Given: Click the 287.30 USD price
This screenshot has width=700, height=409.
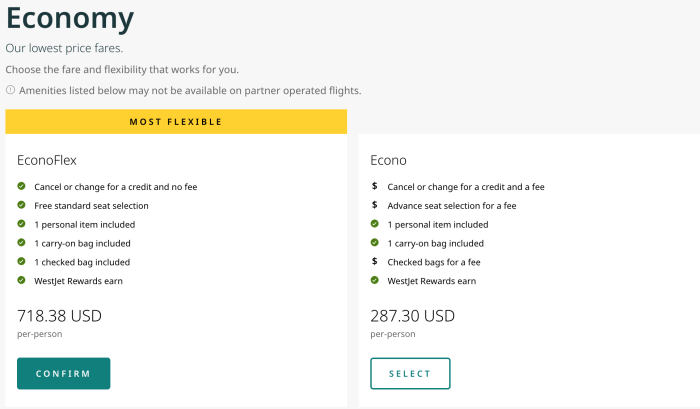Looking at the screenshot, I should 412,316.
